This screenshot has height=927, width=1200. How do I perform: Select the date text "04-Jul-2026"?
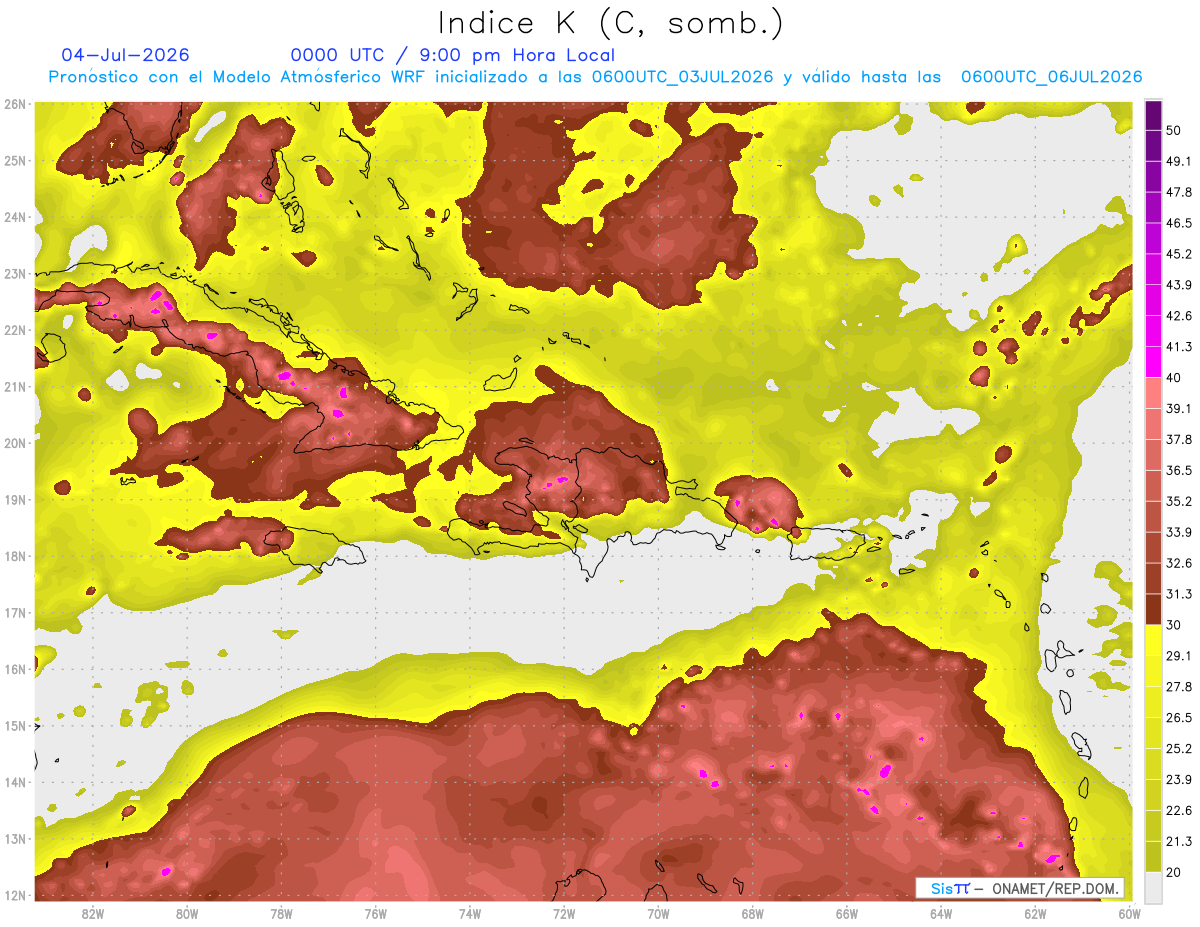(x=125, y=55)
